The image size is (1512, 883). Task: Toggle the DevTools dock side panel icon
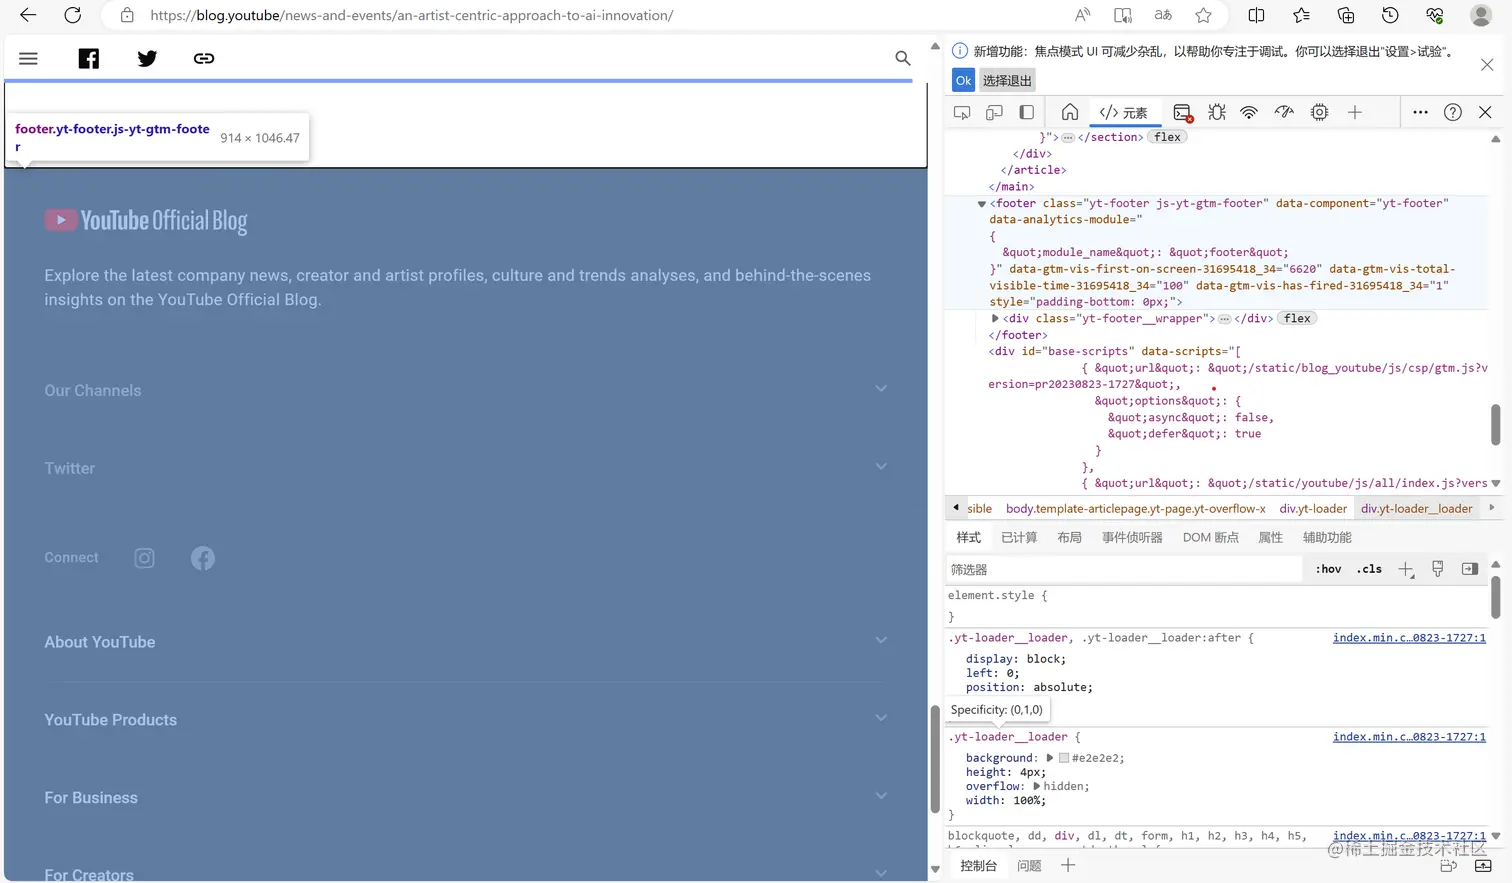pos(1026,112)
